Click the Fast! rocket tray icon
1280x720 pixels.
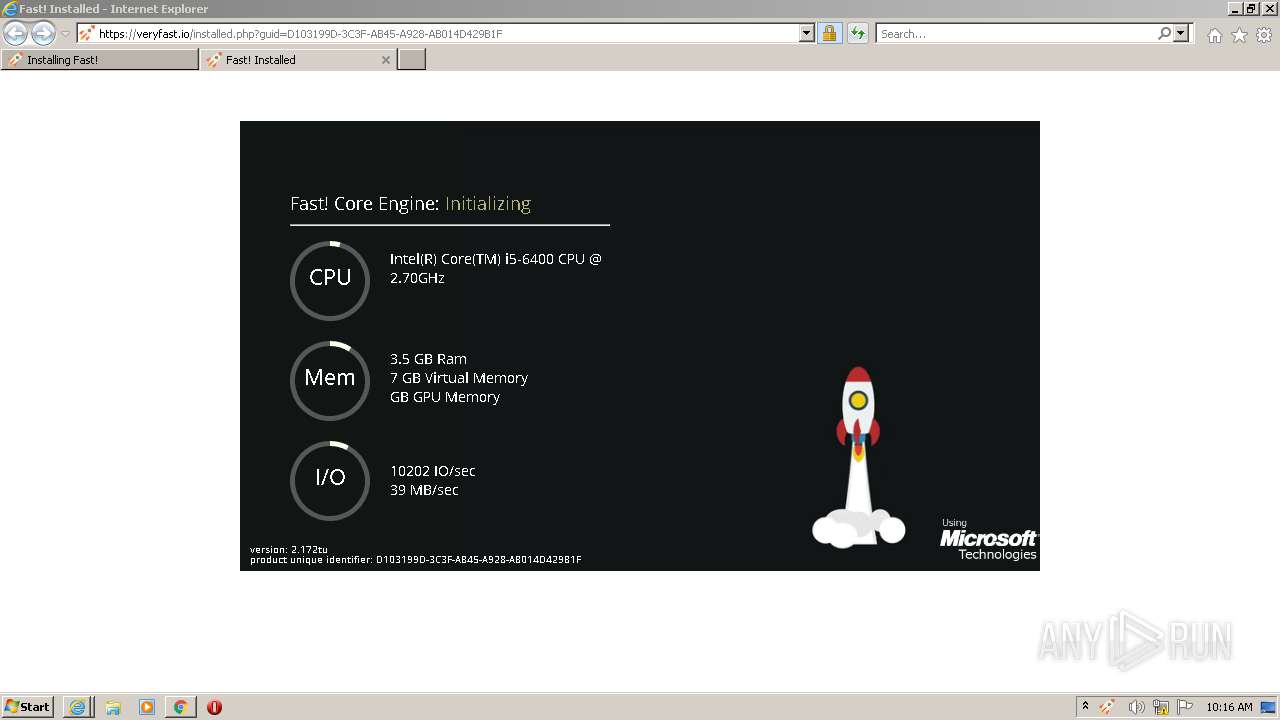coord(1108,707)
